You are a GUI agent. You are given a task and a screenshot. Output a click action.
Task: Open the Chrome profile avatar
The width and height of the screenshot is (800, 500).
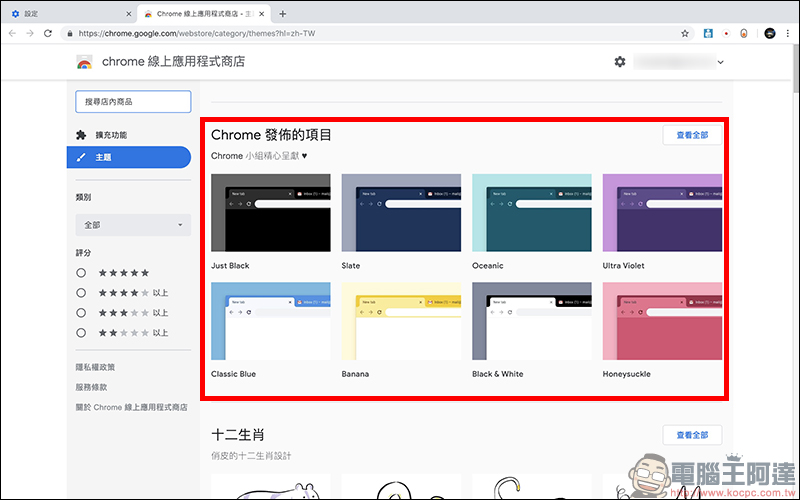click(770, 34)
